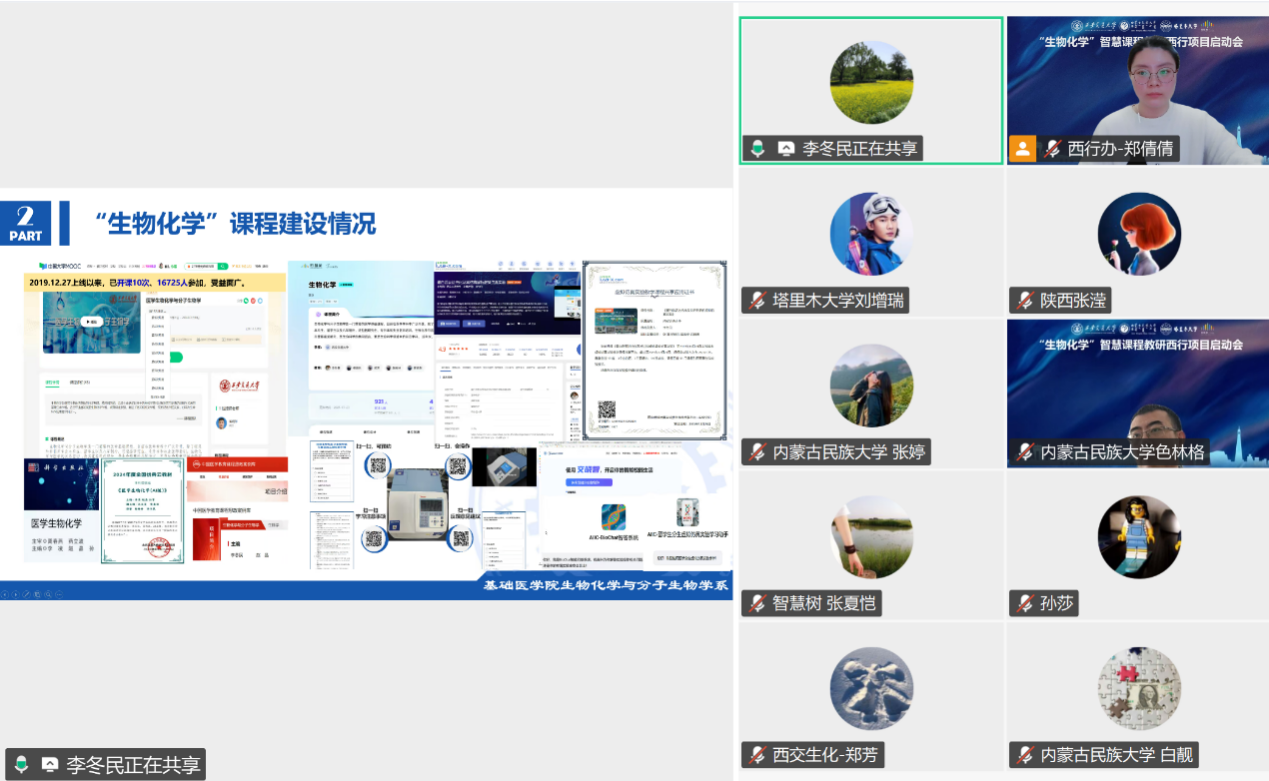The image size is (1269, 781).
Task: Click the muted mic icon of 西交生化-郑芳
Action: coord(757,755)
